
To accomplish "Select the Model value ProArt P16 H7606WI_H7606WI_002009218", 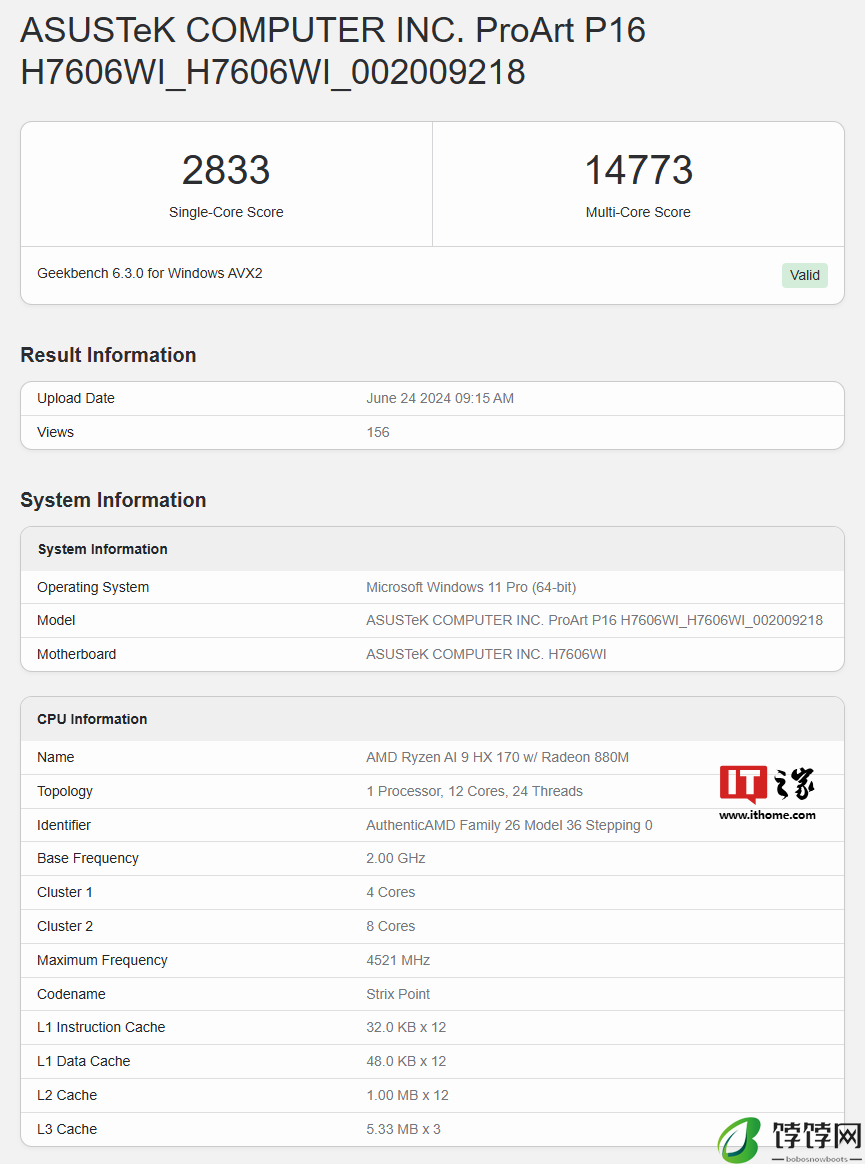I will click(x=594, y=621).
